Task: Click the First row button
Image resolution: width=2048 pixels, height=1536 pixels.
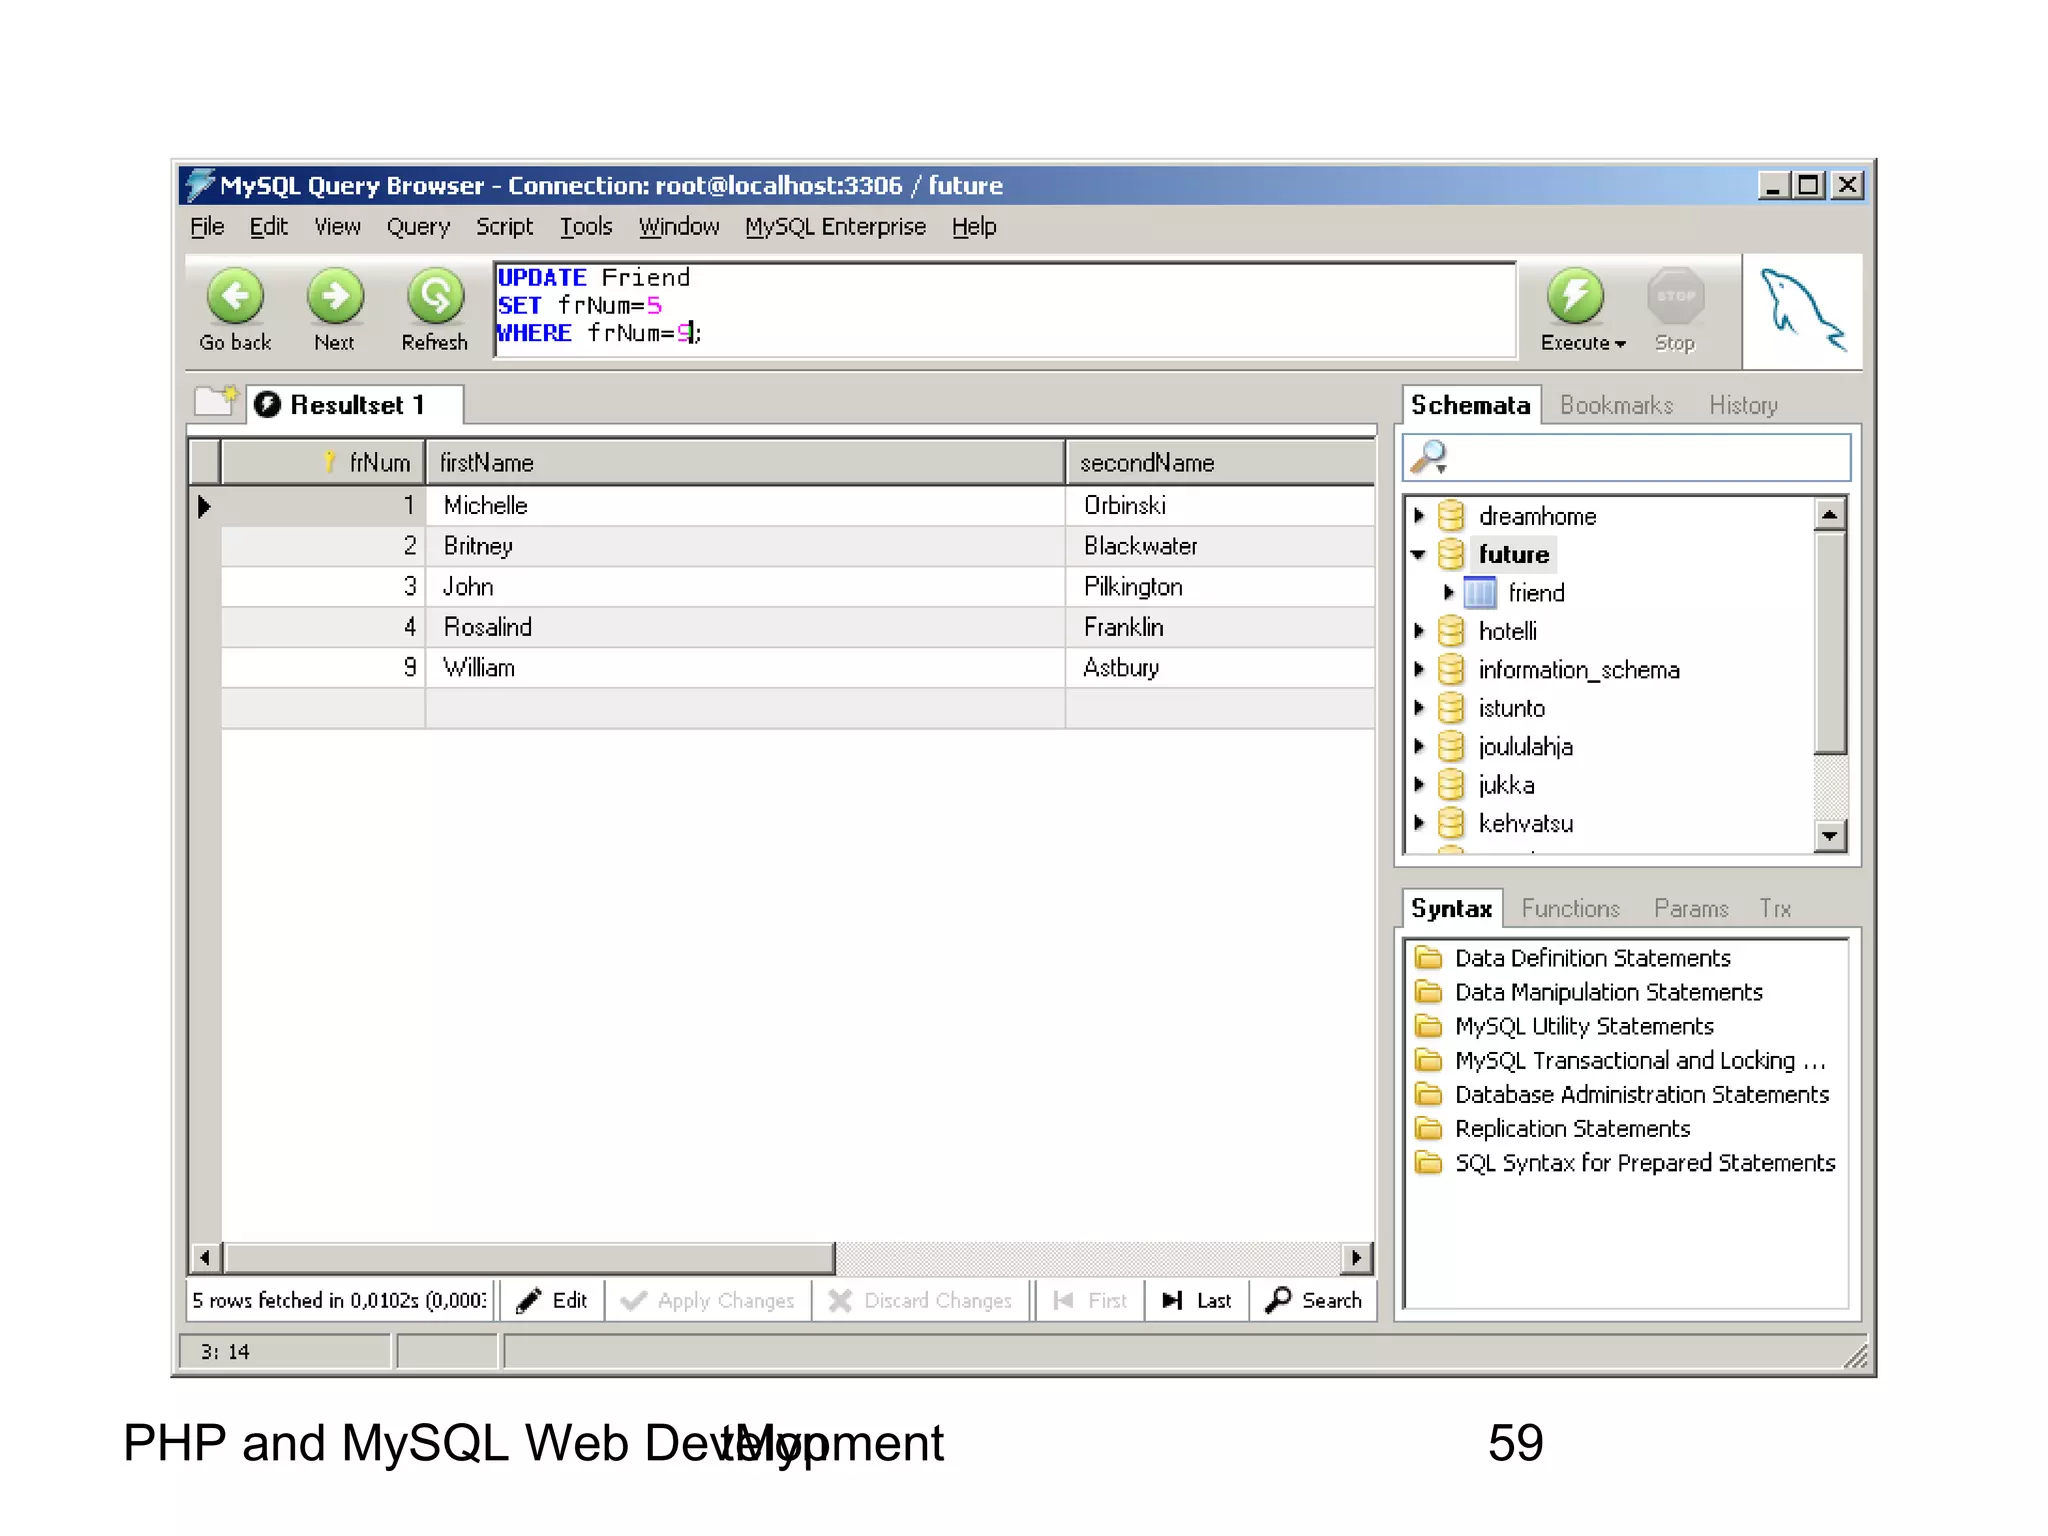Action: click(x=1090, y=1300)
